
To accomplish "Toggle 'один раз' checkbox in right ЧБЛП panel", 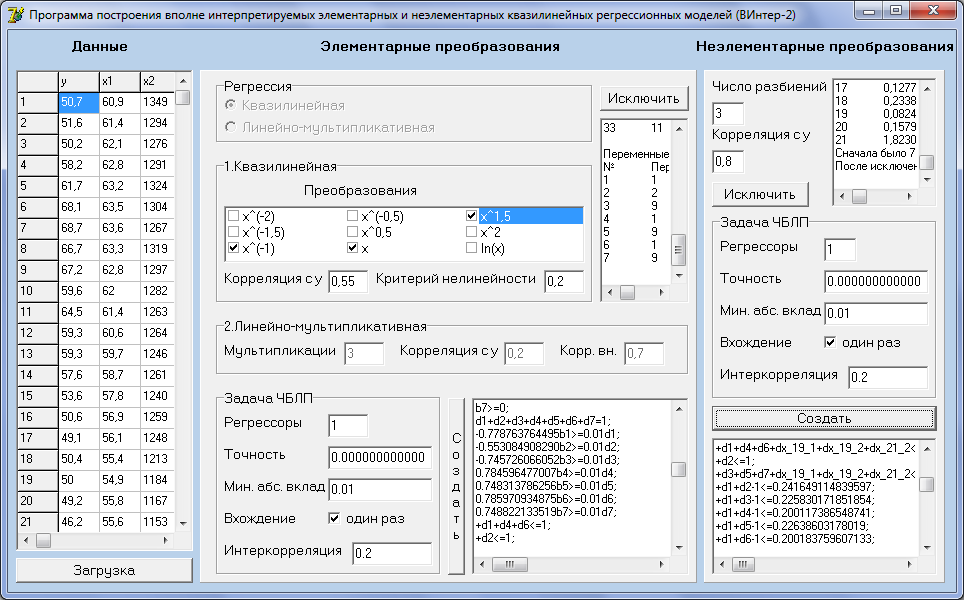I will point(829,343).
